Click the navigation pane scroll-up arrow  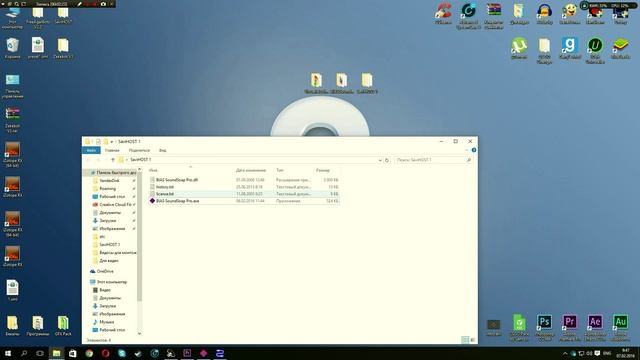click(139, 169)
